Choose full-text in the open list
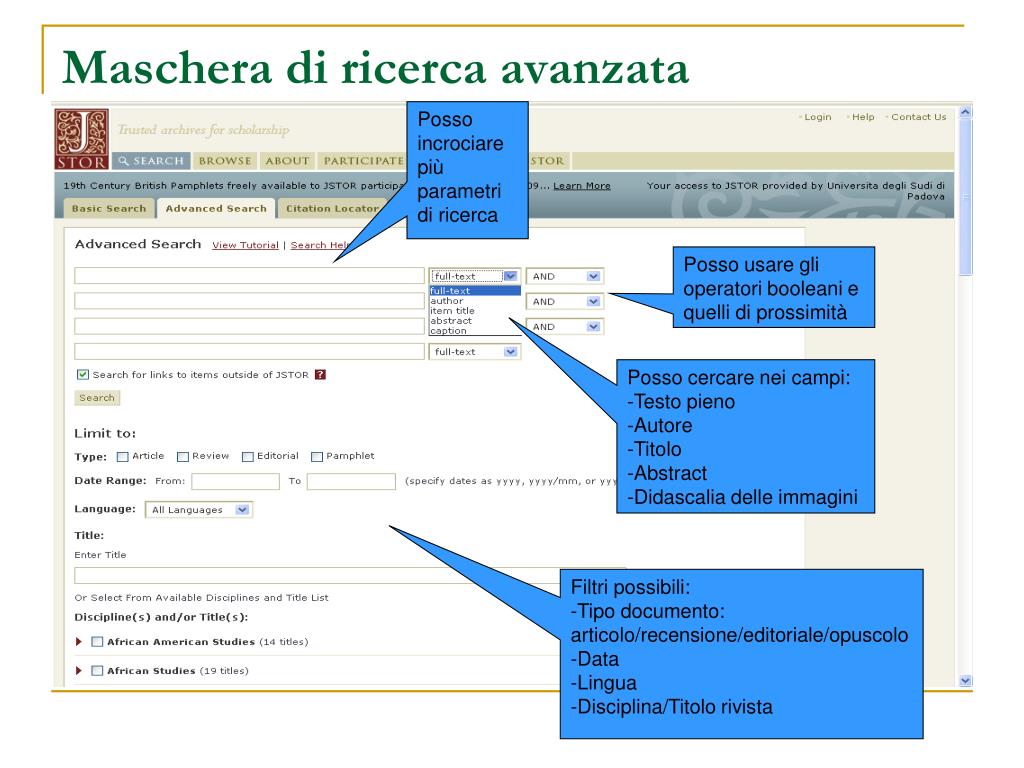 475,291
